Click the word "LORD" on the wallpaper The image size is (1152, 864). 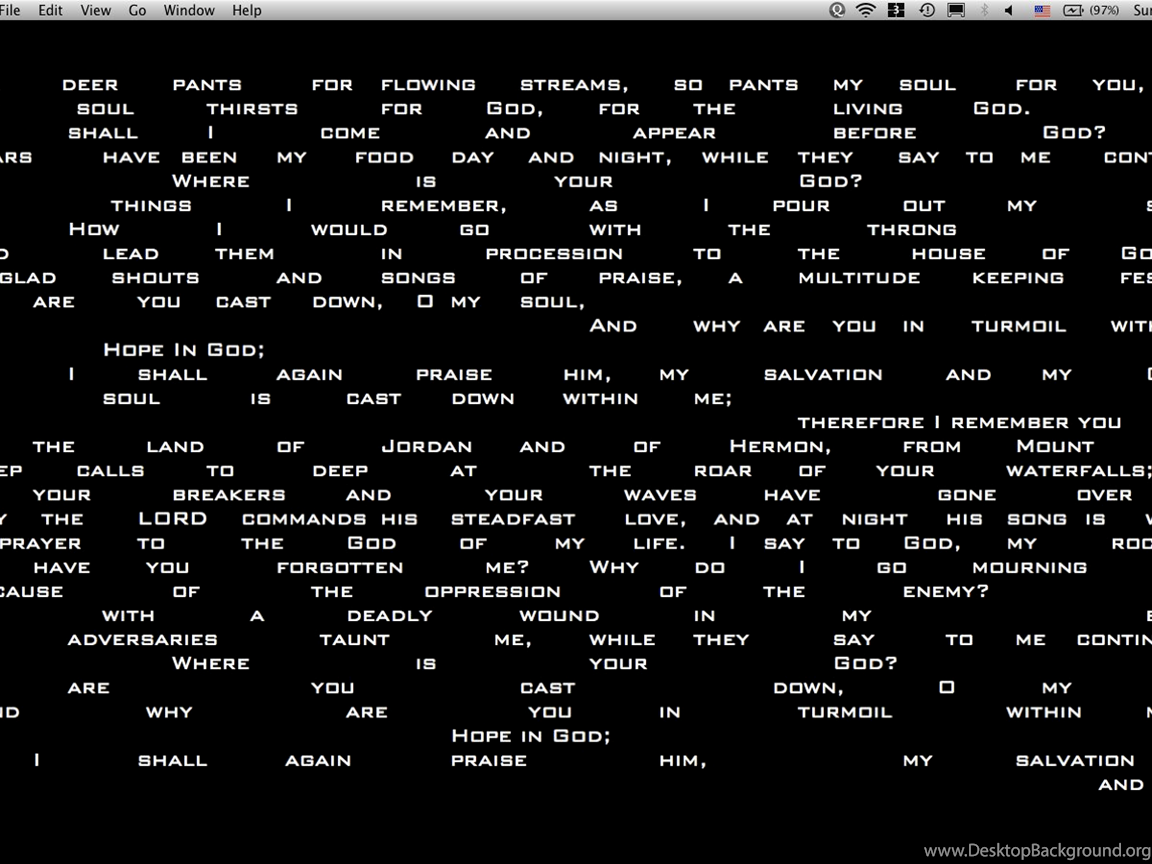click(173, 518)
